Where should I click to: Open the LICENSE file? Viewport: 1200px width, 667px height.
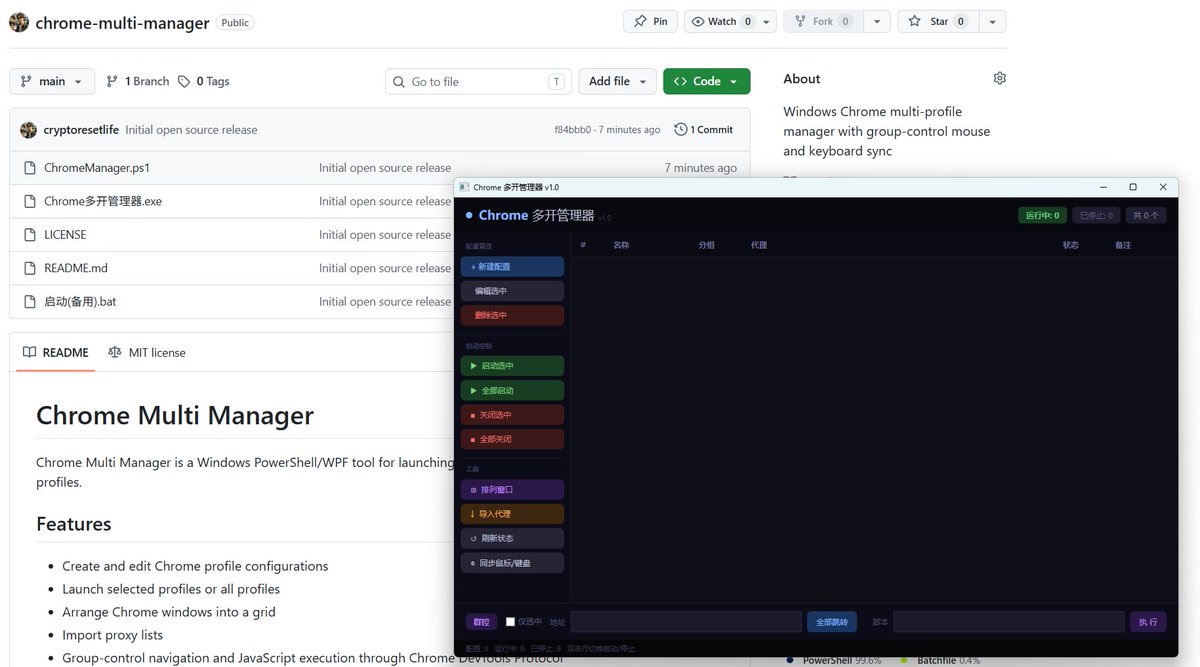[65, 235]
